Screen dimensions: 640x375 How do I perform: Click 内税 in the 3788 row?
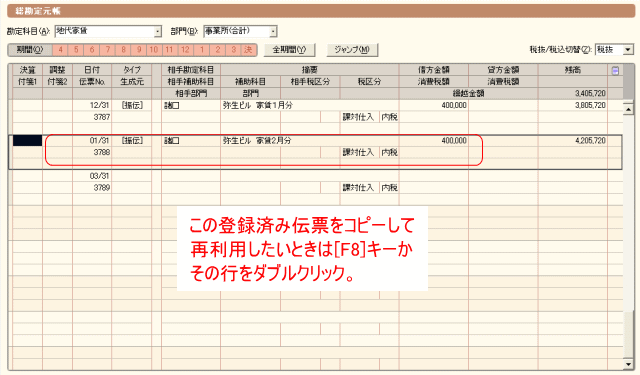click(389, 153)
